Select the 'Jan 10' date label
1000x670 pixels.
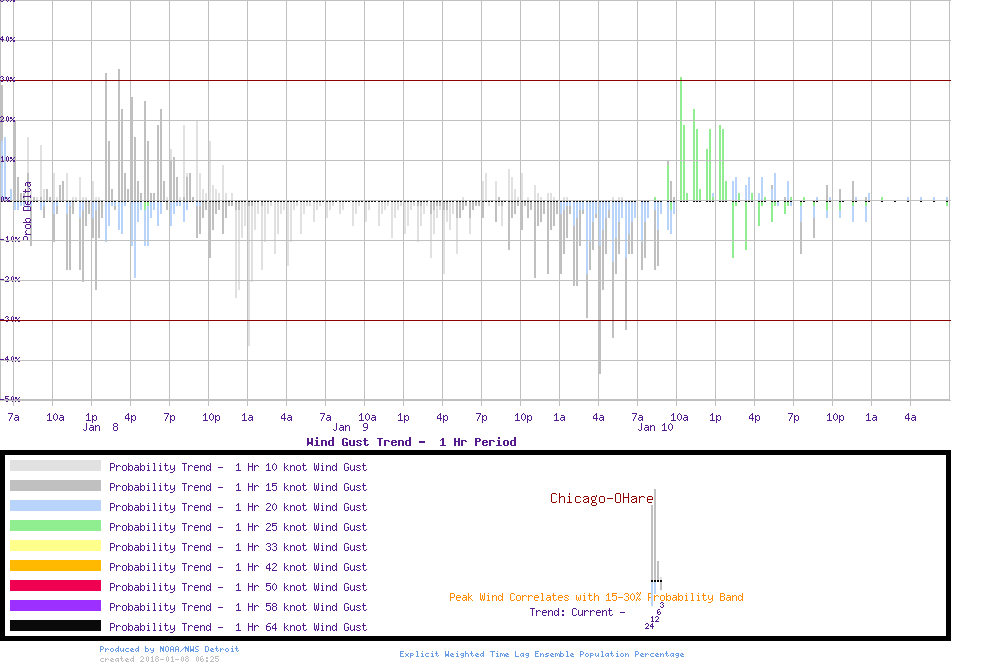[655, 427]
